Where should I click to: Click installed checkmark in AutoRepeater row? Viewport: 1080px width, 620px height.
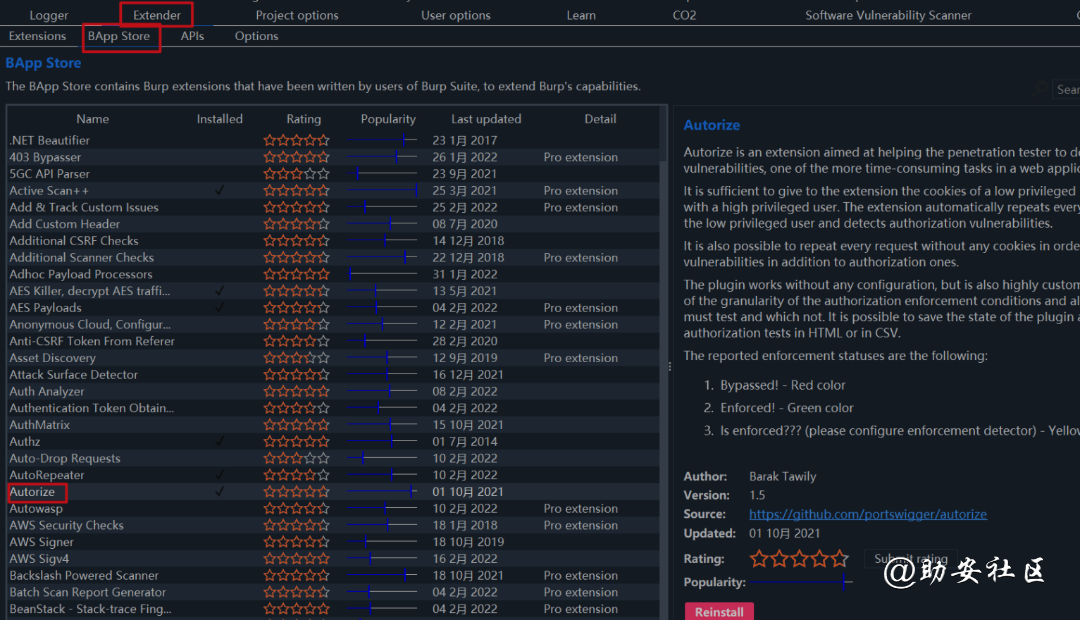coord(219,475)
